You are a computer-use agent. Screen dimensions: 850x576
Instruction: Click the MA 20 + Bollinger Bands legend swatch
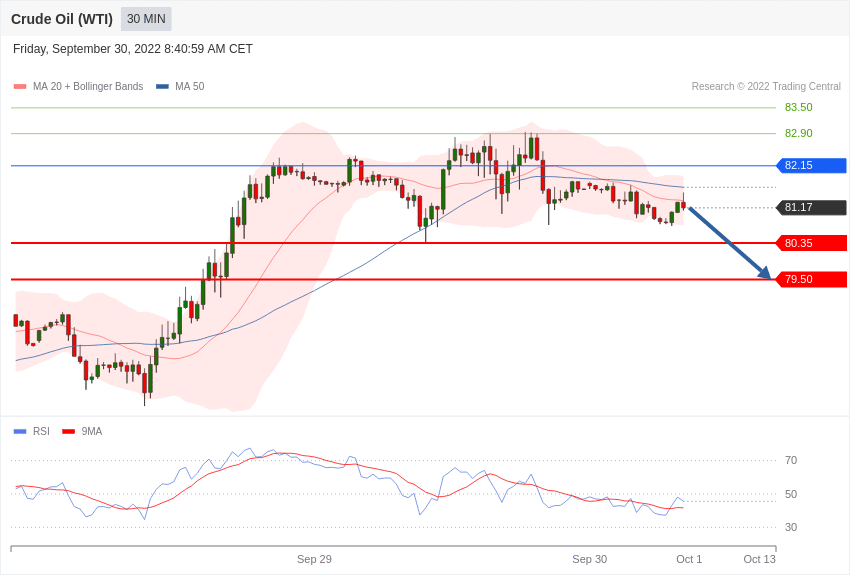tap(20, 87)
